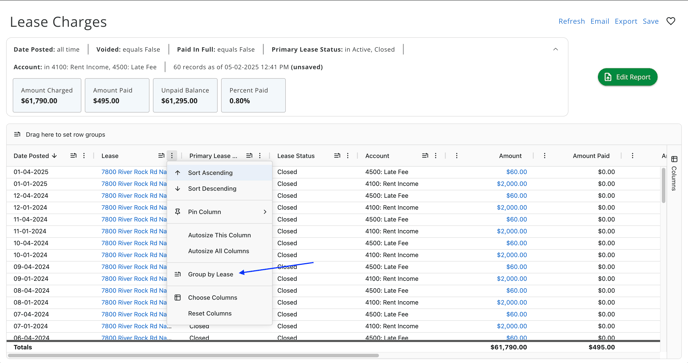
Task: Click the row-group icon in Primary Lease header
Action: [249, 155]
